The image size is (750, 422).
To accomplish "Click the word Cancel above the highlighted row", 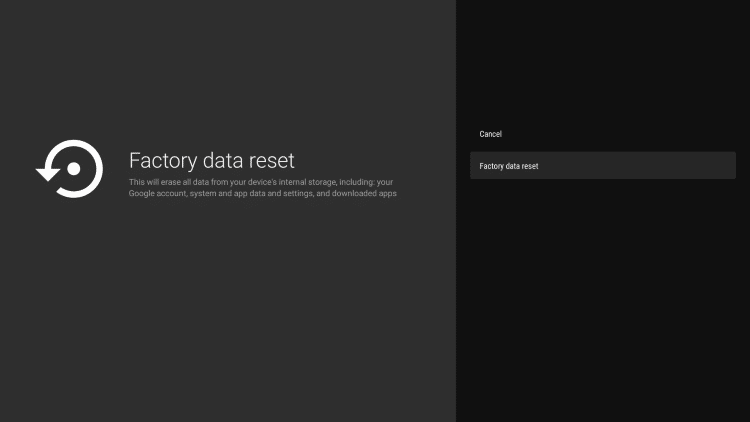I will (x=490, y=134).
